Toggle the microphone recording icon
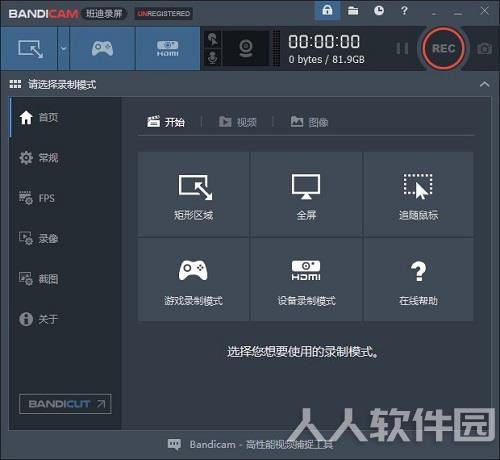 (x=213, y=57)
